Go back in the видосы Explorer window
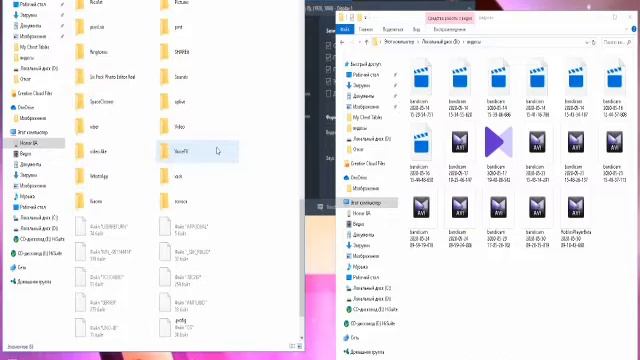640x360 pixels. click(342, 42)
